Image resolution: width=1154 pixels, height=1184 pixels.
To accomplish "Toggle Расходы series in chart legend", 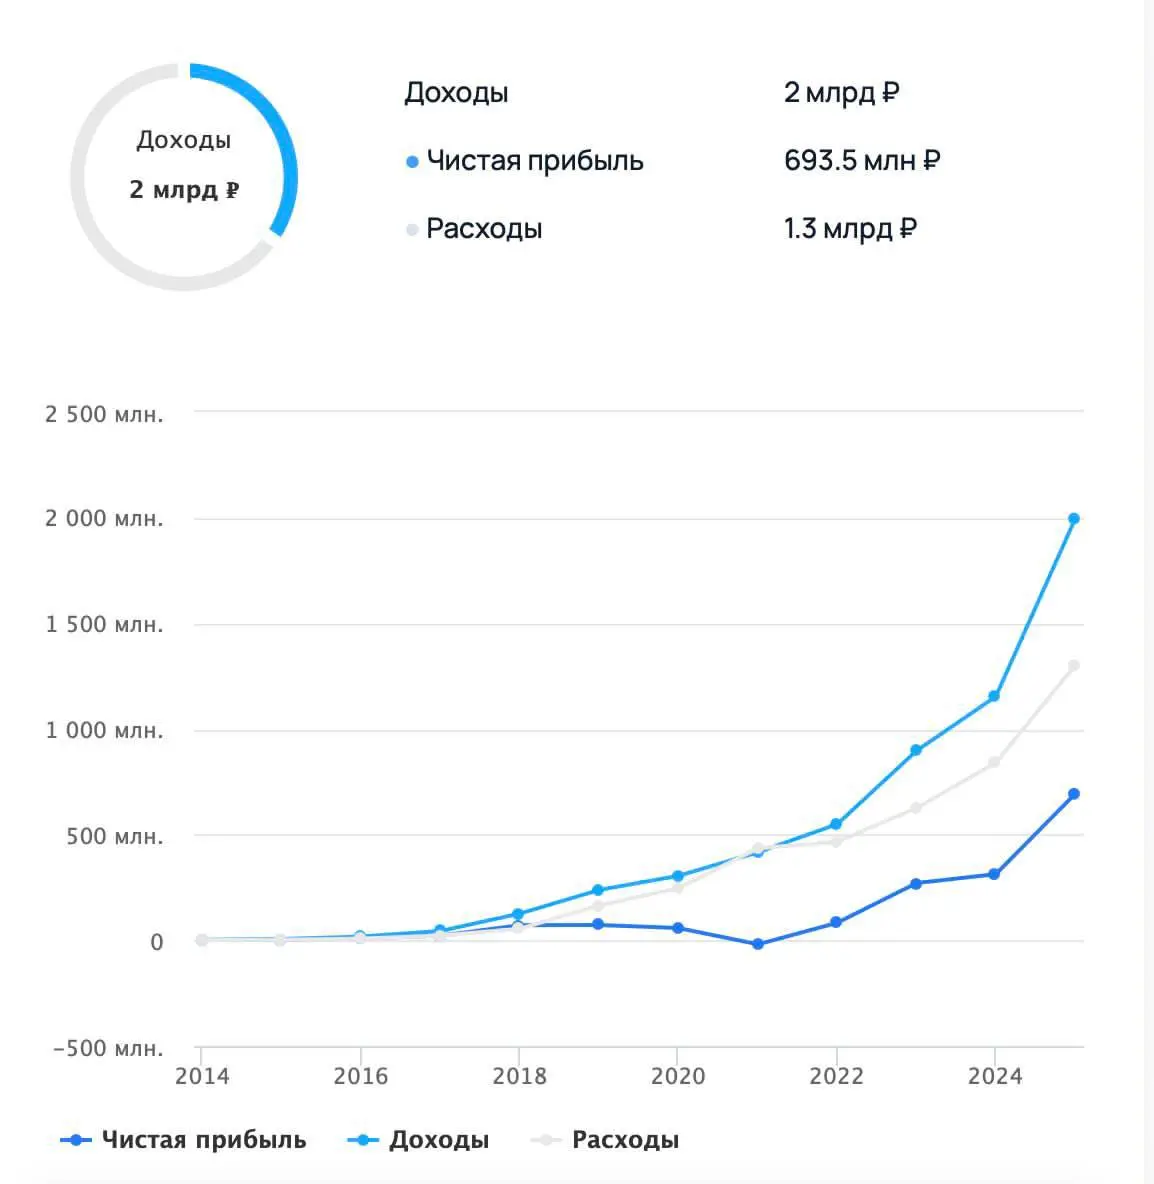I will pyautogui.click(x=605, y=1139).
